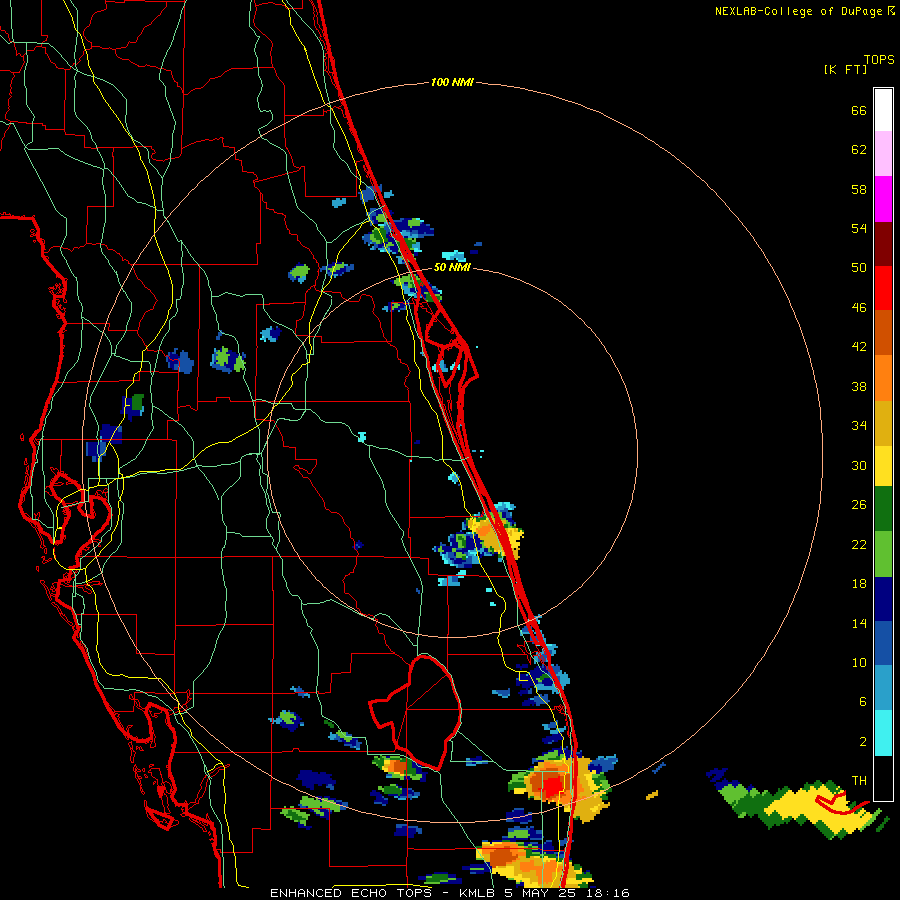Select the 30 scale label

click(859, 465)
